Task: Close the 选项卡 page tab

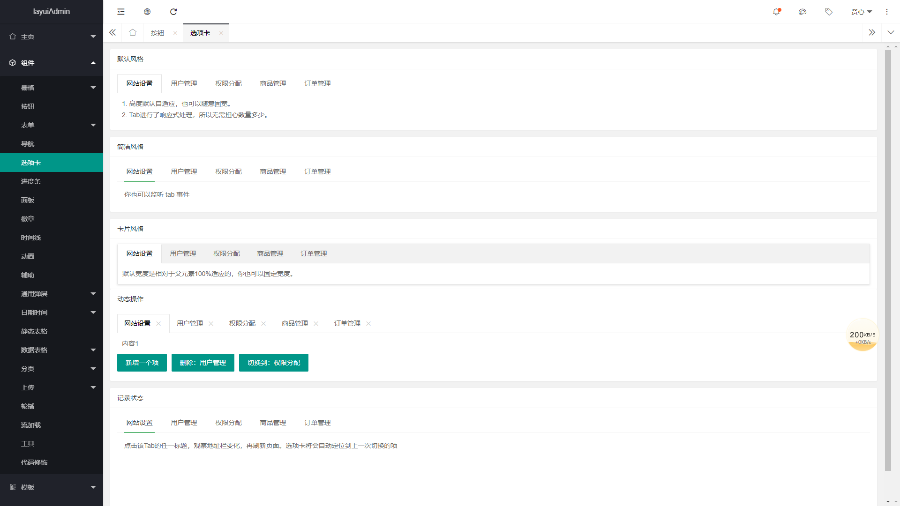Action: coord(221,33)
